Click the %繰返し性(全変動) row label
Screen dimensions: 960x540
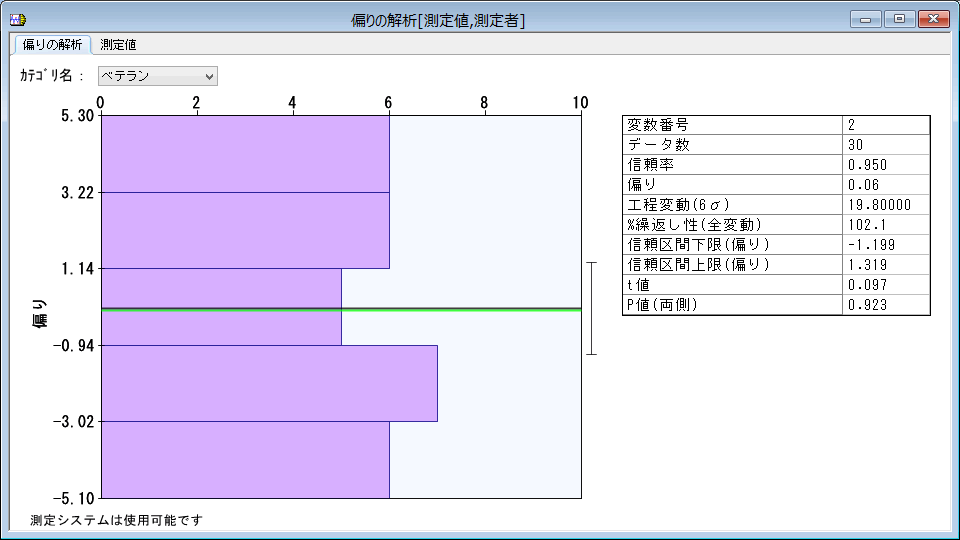tap(694, 225)
